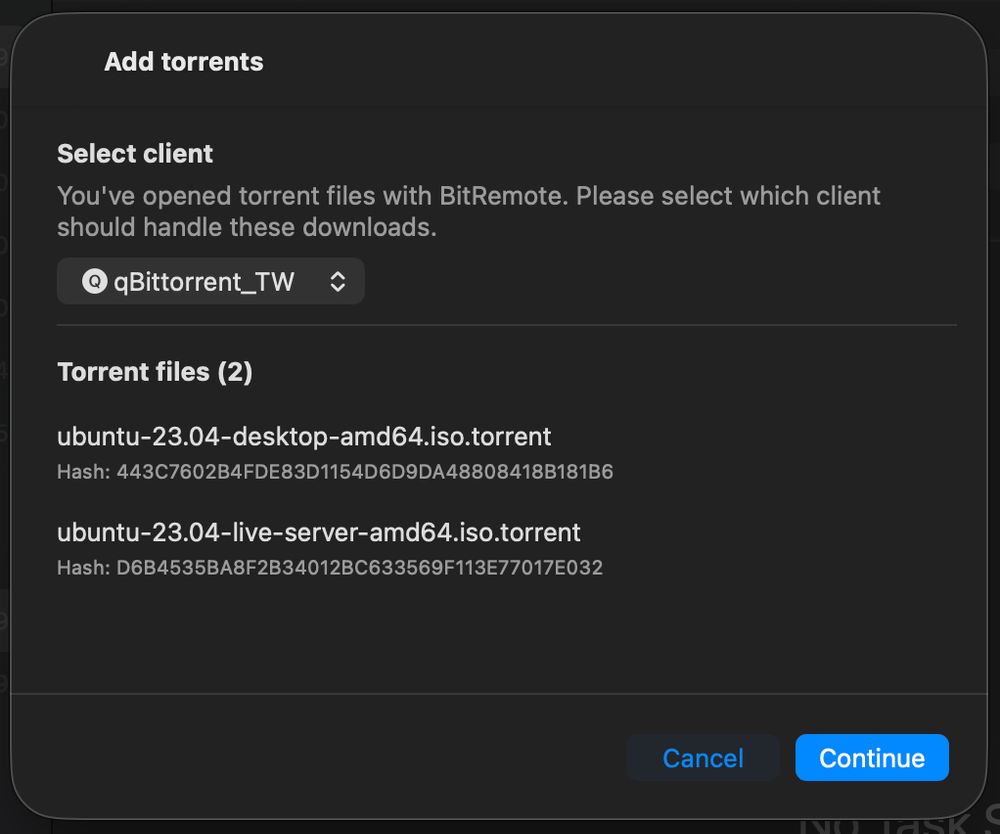Click the "Add torrents" dialog title
The height and width of the screenshot is (834, 1000).
coord(184,62)
